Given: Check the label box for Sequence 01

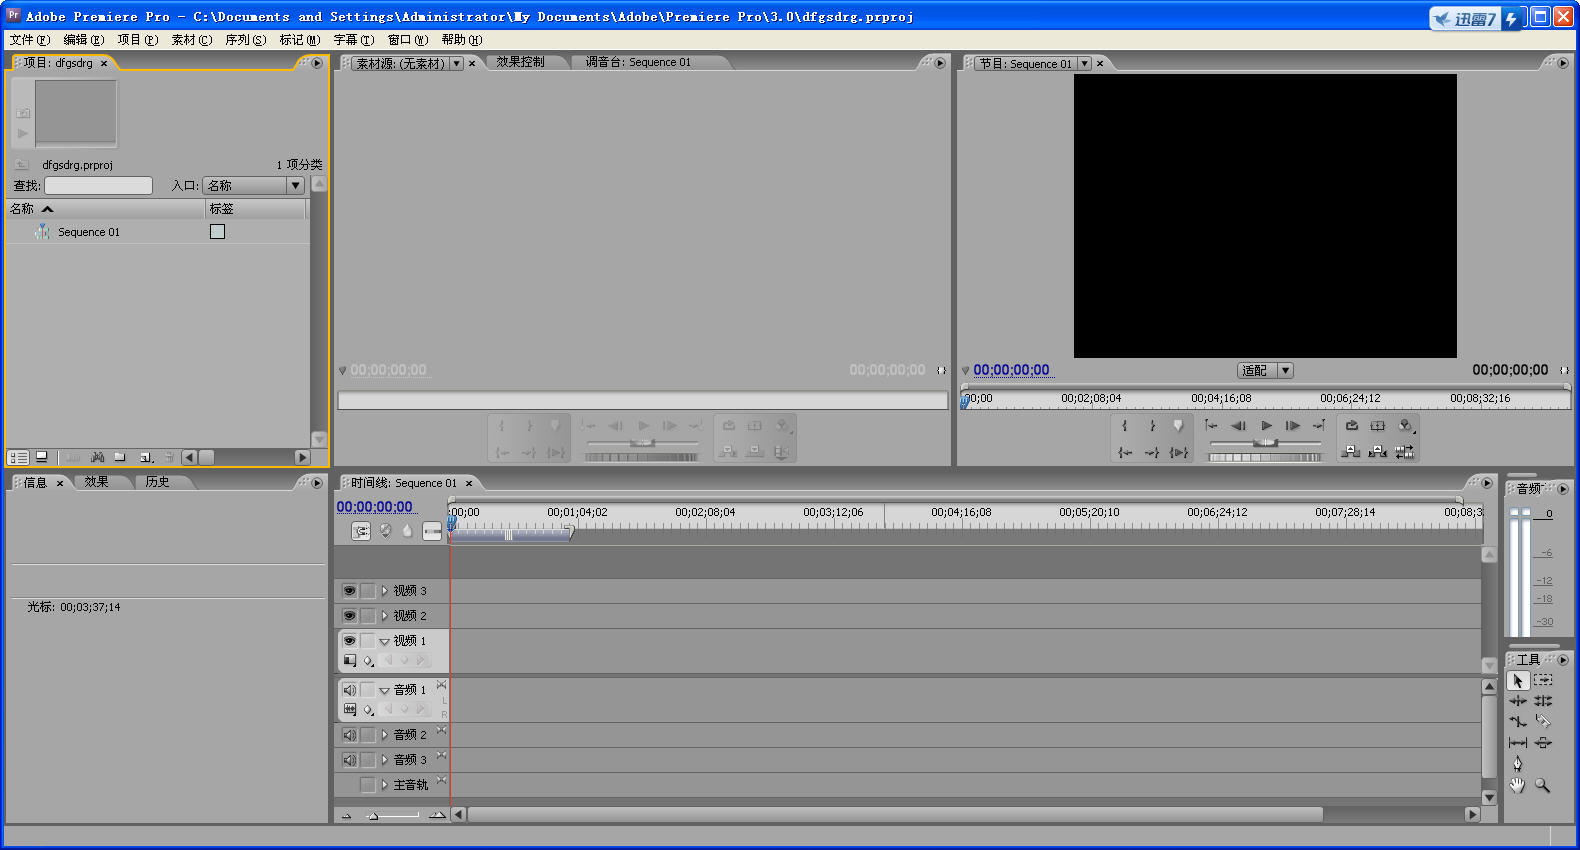Looking at the screenshot, I should point(217,232).
